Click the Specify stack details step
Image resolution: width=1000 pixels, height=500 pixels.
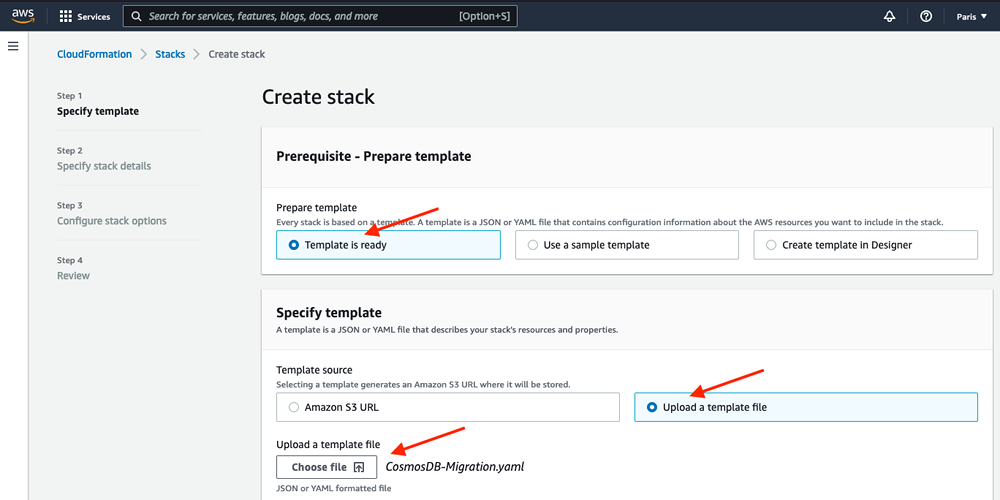[x=104, y=166]
